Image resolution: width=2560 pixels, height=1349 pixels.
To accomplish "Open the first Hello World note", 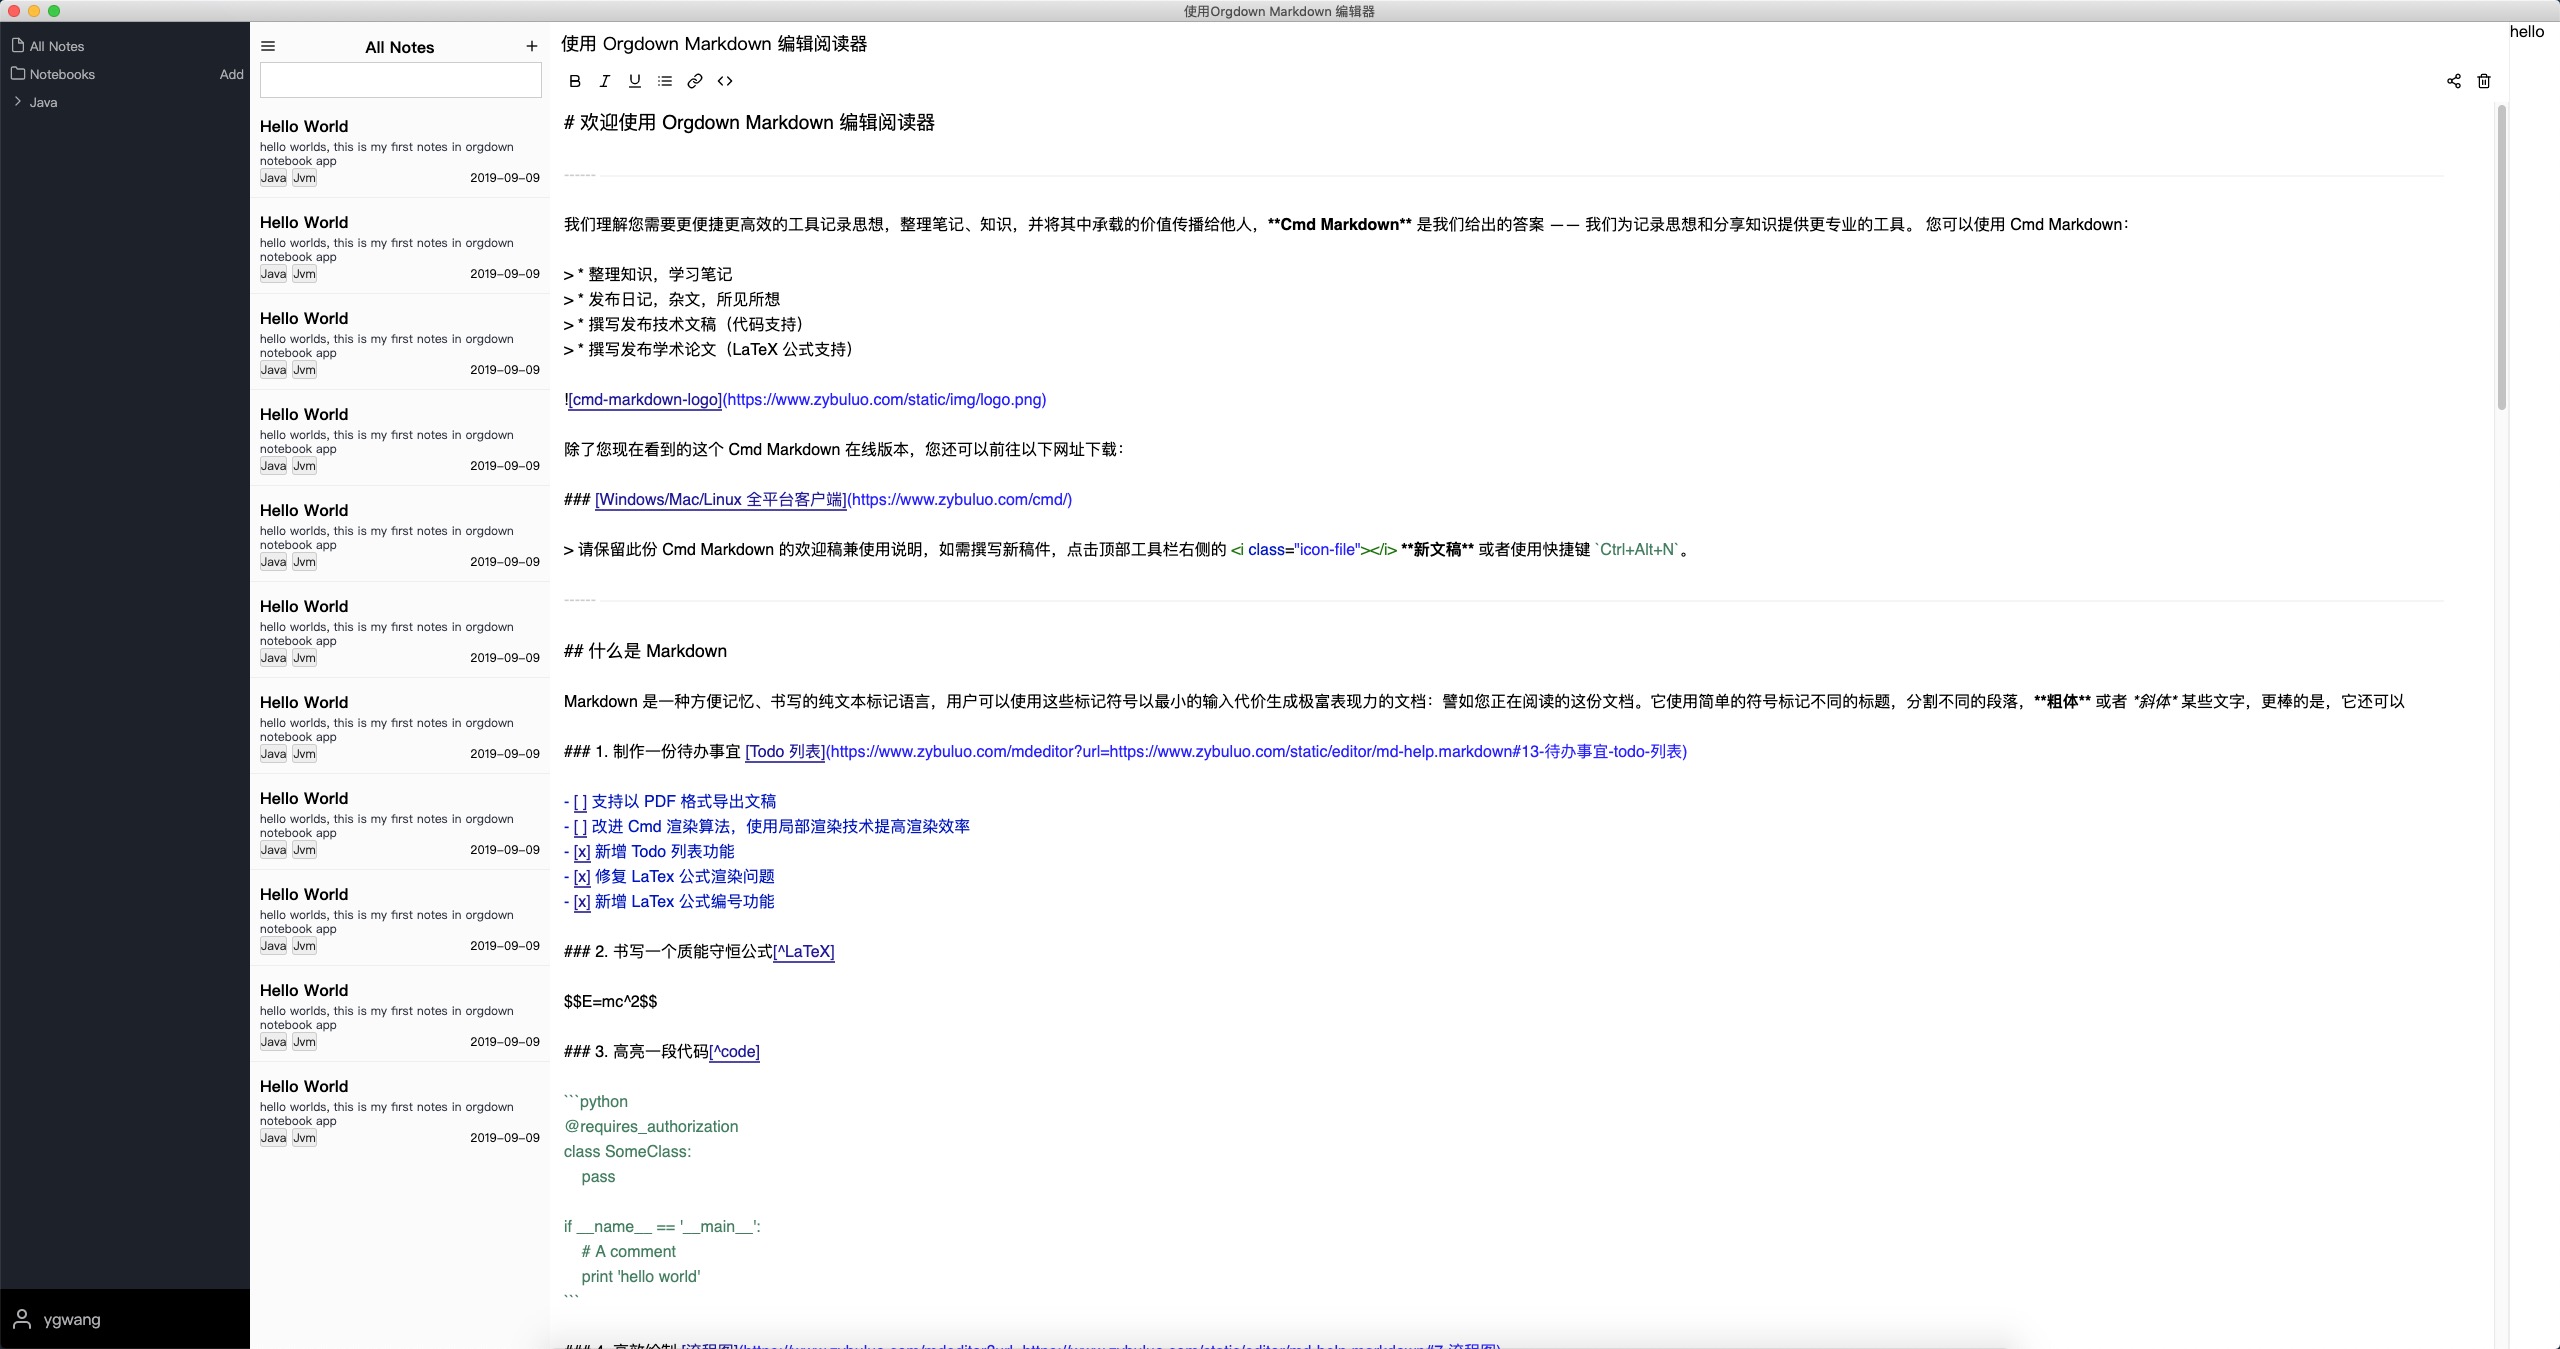I will pos(400,150).
